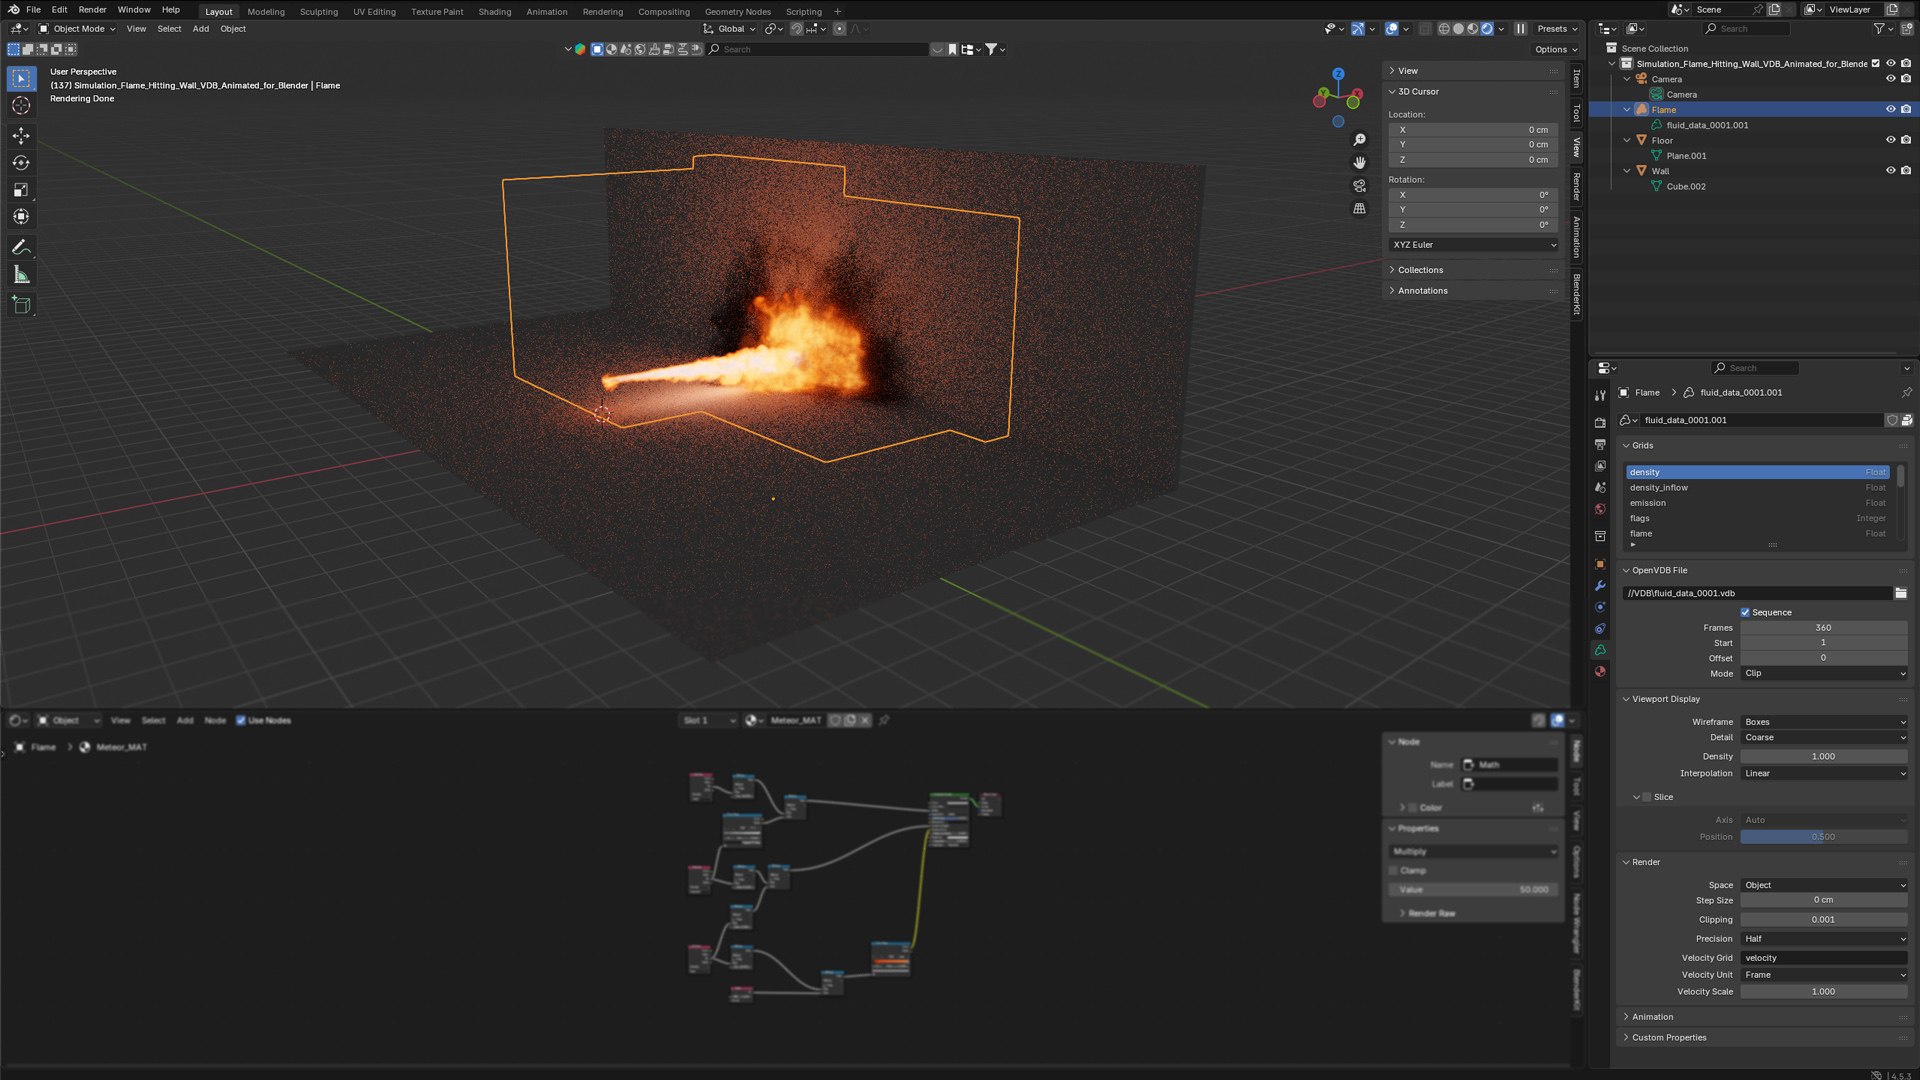The height and width of the screenshot is (1080, 1920).
Task: Open the Object Mode dropdown
Action: tap(78, 29)
